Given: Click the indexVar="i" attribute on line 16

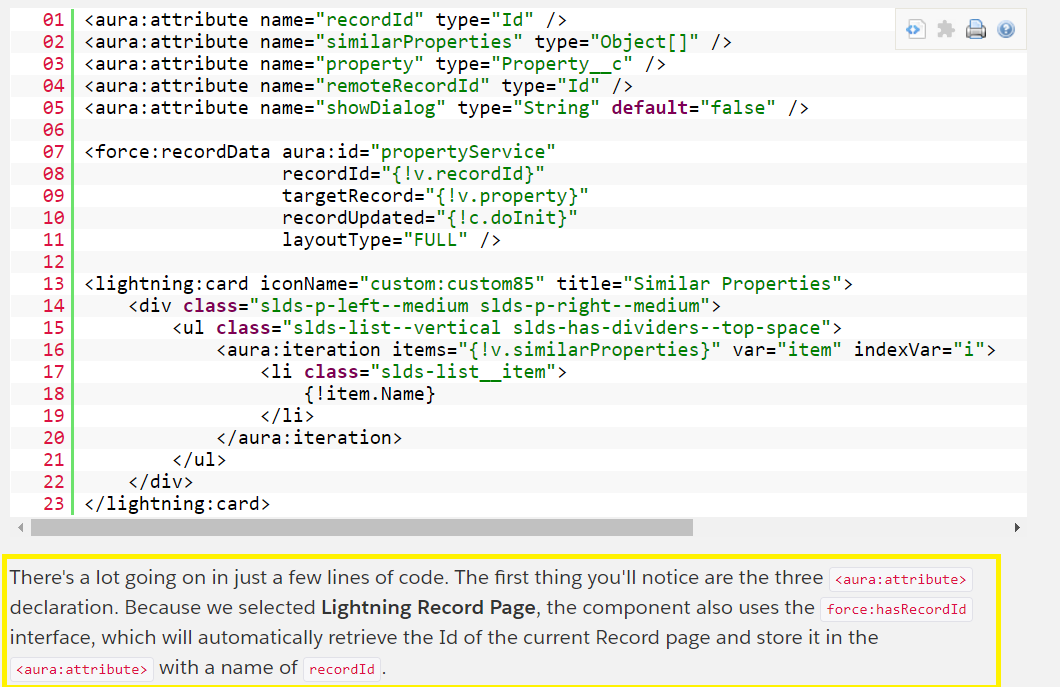Looking at the screenshot, I should [x=919, y=350].
